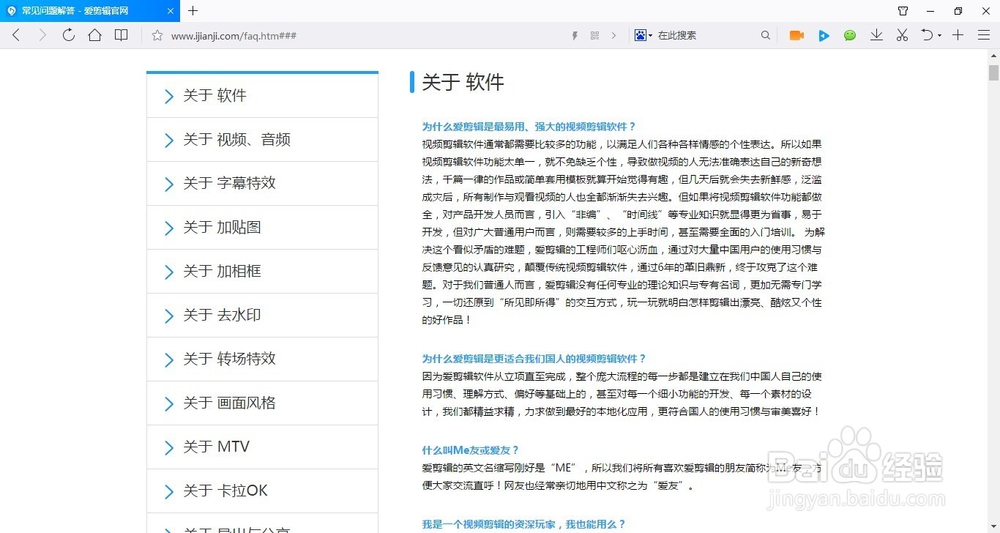Go back to the previous page
Screen dimensions: 1000x533
pyautogui.click(x=17, y=35)
